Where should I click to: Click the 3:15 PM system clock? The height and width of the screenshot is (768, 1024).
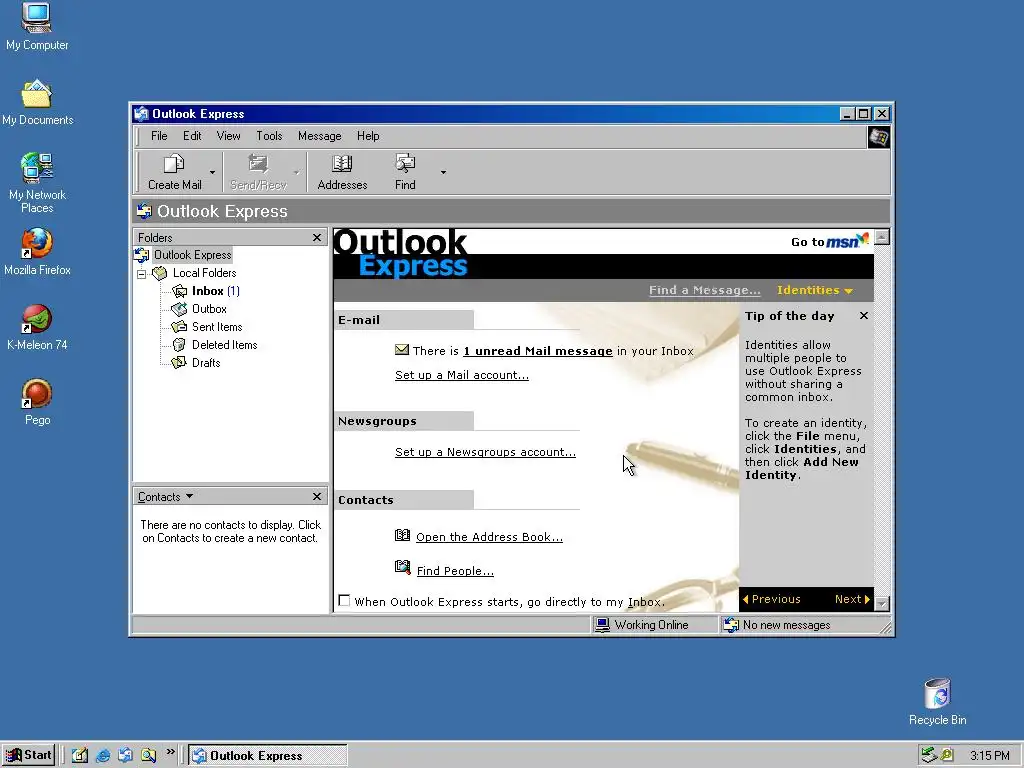[x=989, y=756]
